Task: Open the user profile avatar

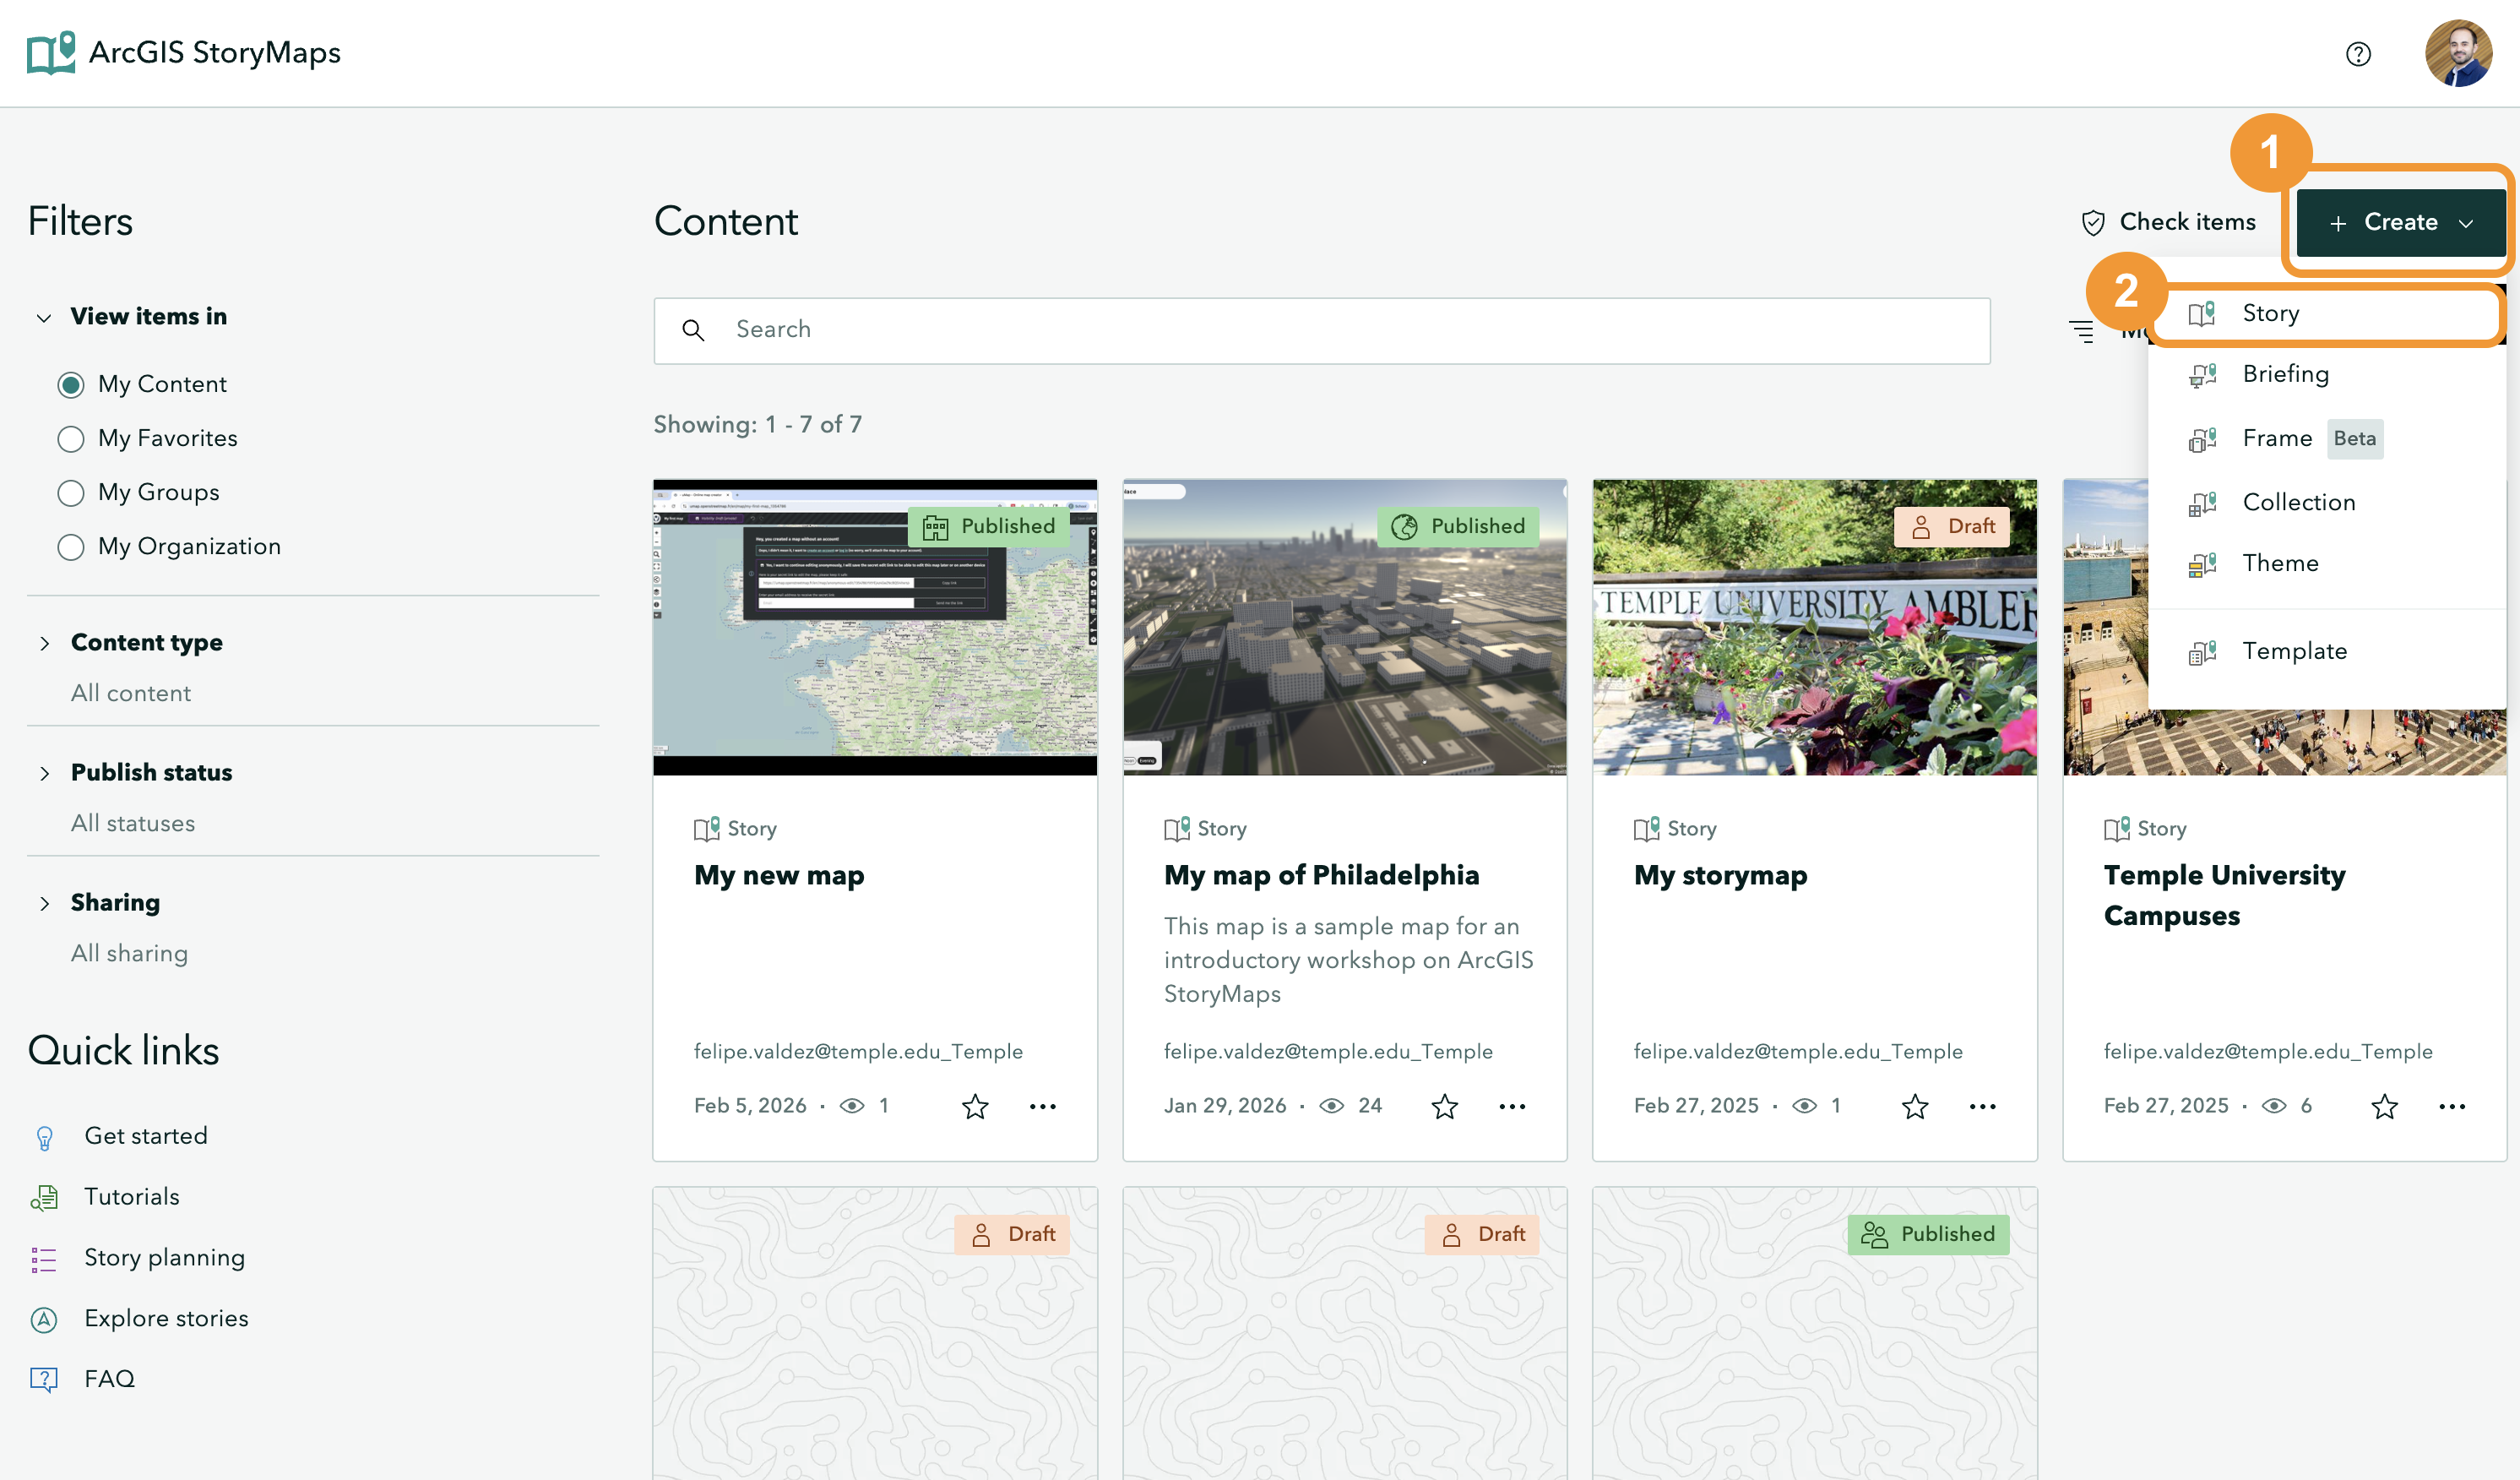Action: pyautogui.click(x=2458, y=54)
